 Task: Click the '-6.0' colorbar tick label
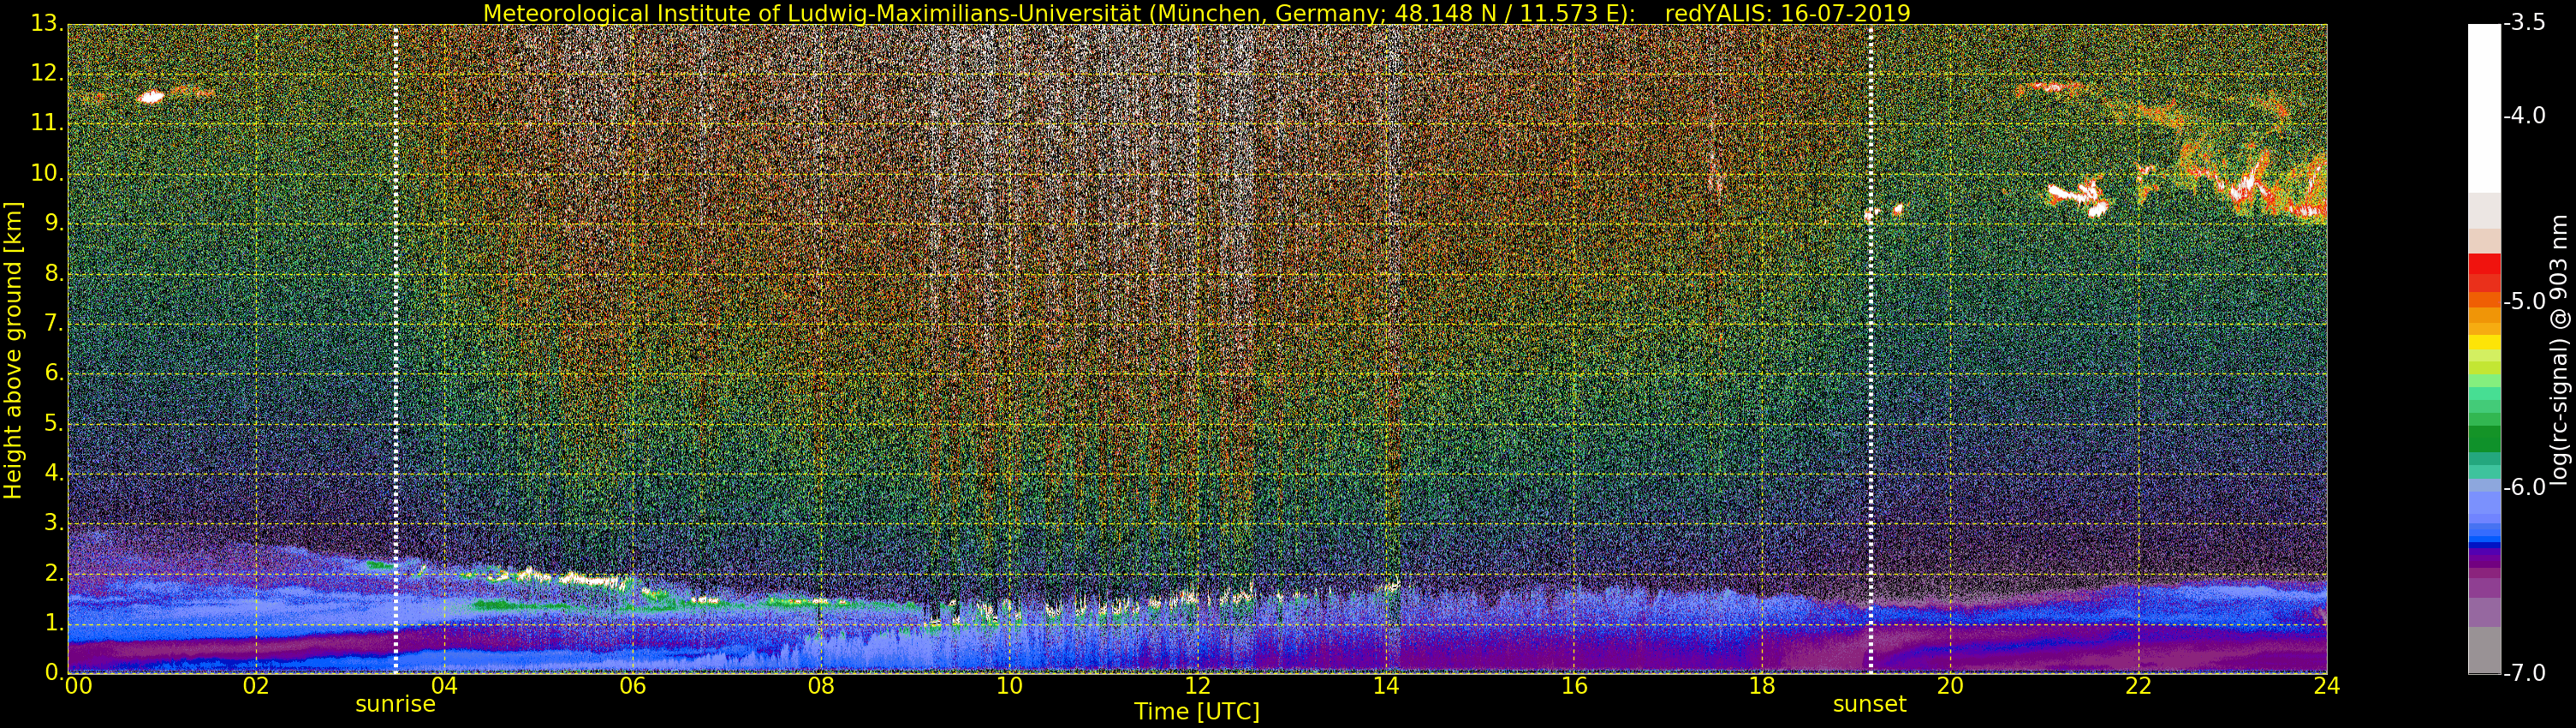(x=2525, y=487)
